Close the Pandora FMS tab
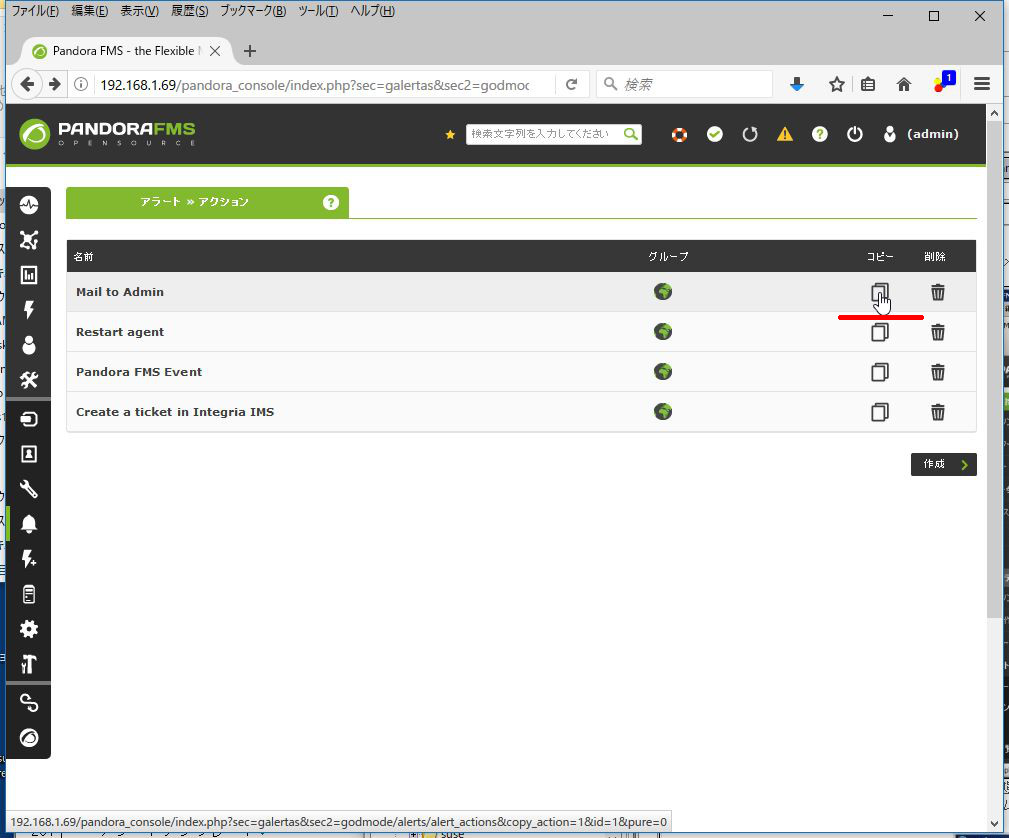Screen dimensions: 1009x838 pos(215,51)
